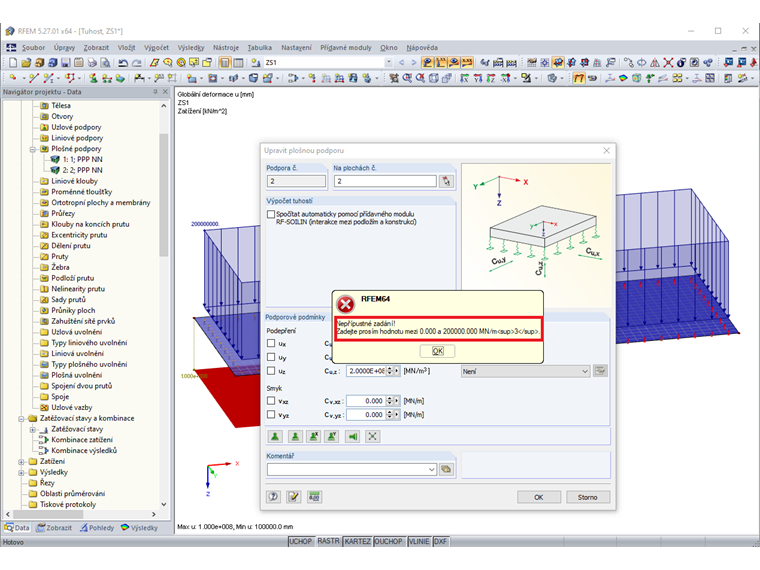Open the Není nonlinearity dropdown
The width and height of the screenshot is (760, 570).
585,371
